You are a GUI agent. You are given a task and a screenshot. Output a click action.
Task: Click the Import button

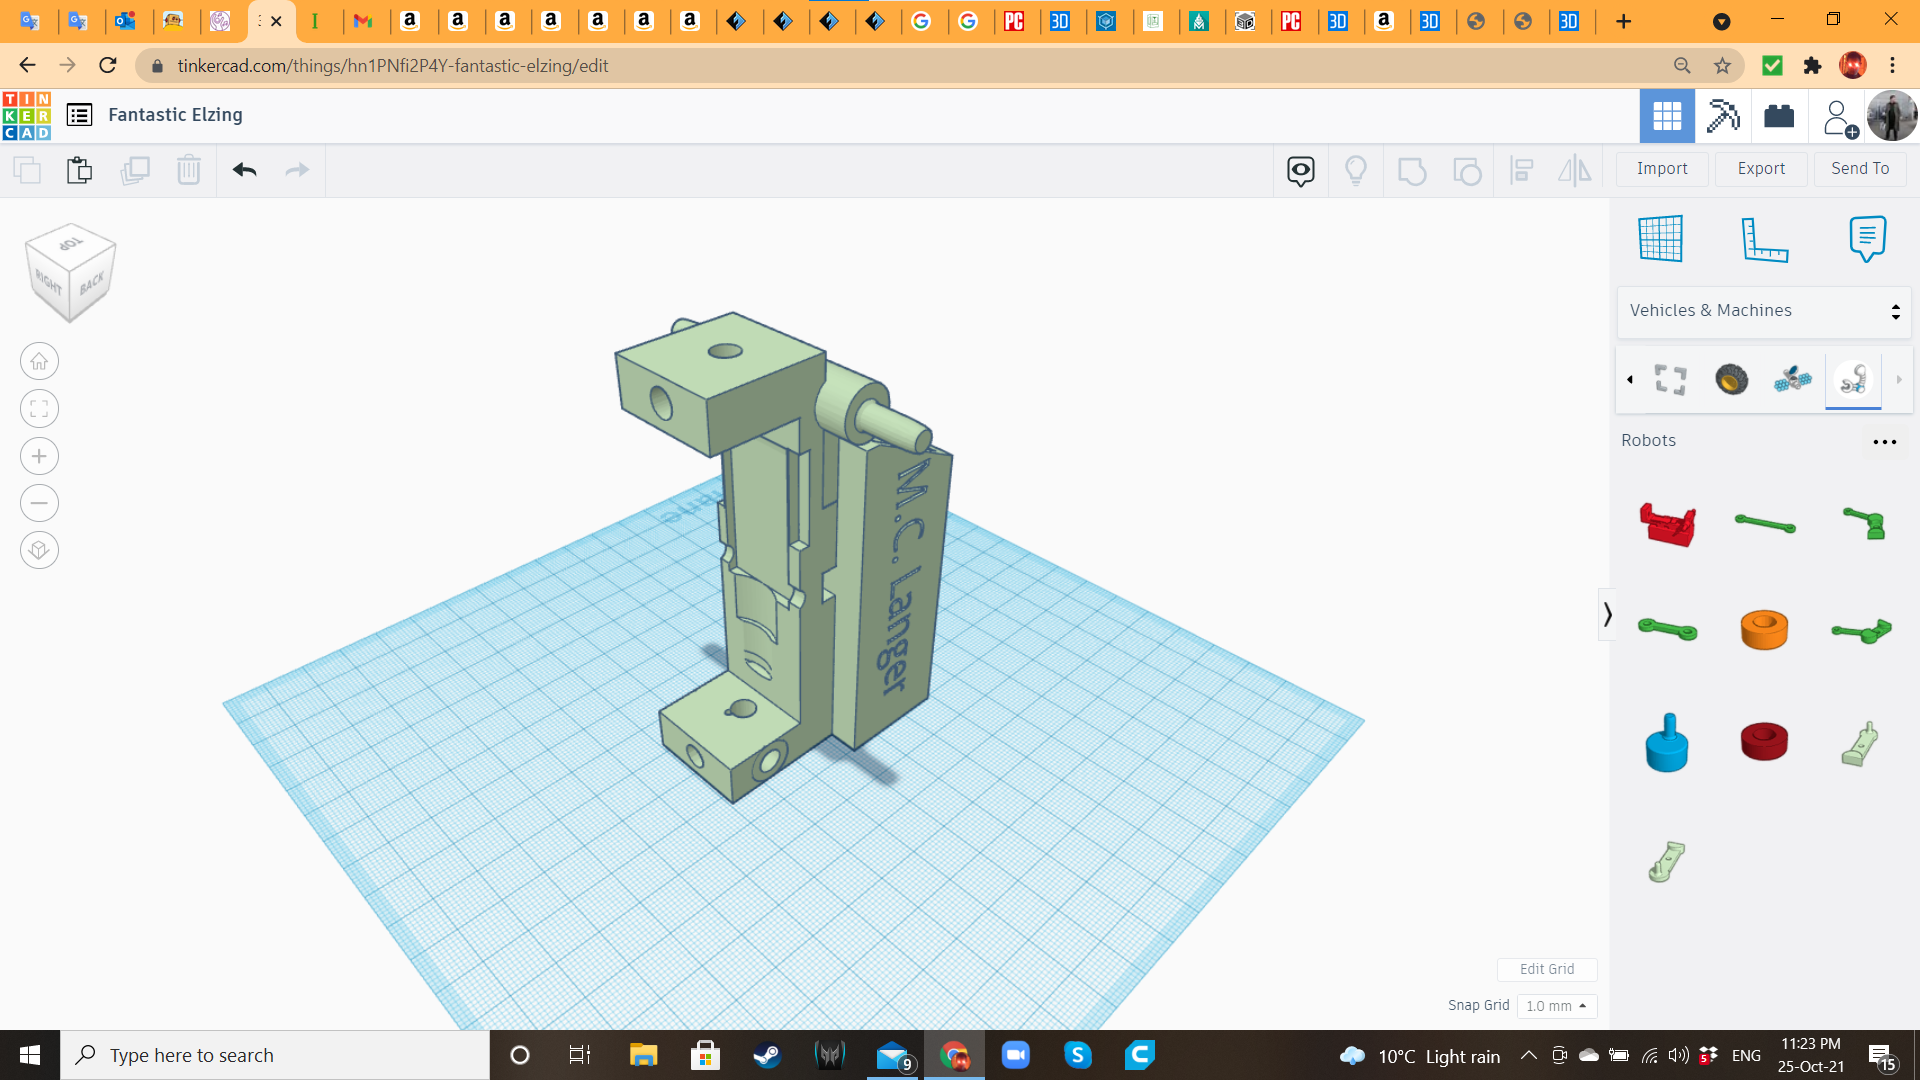click(x=1662, y=169)
